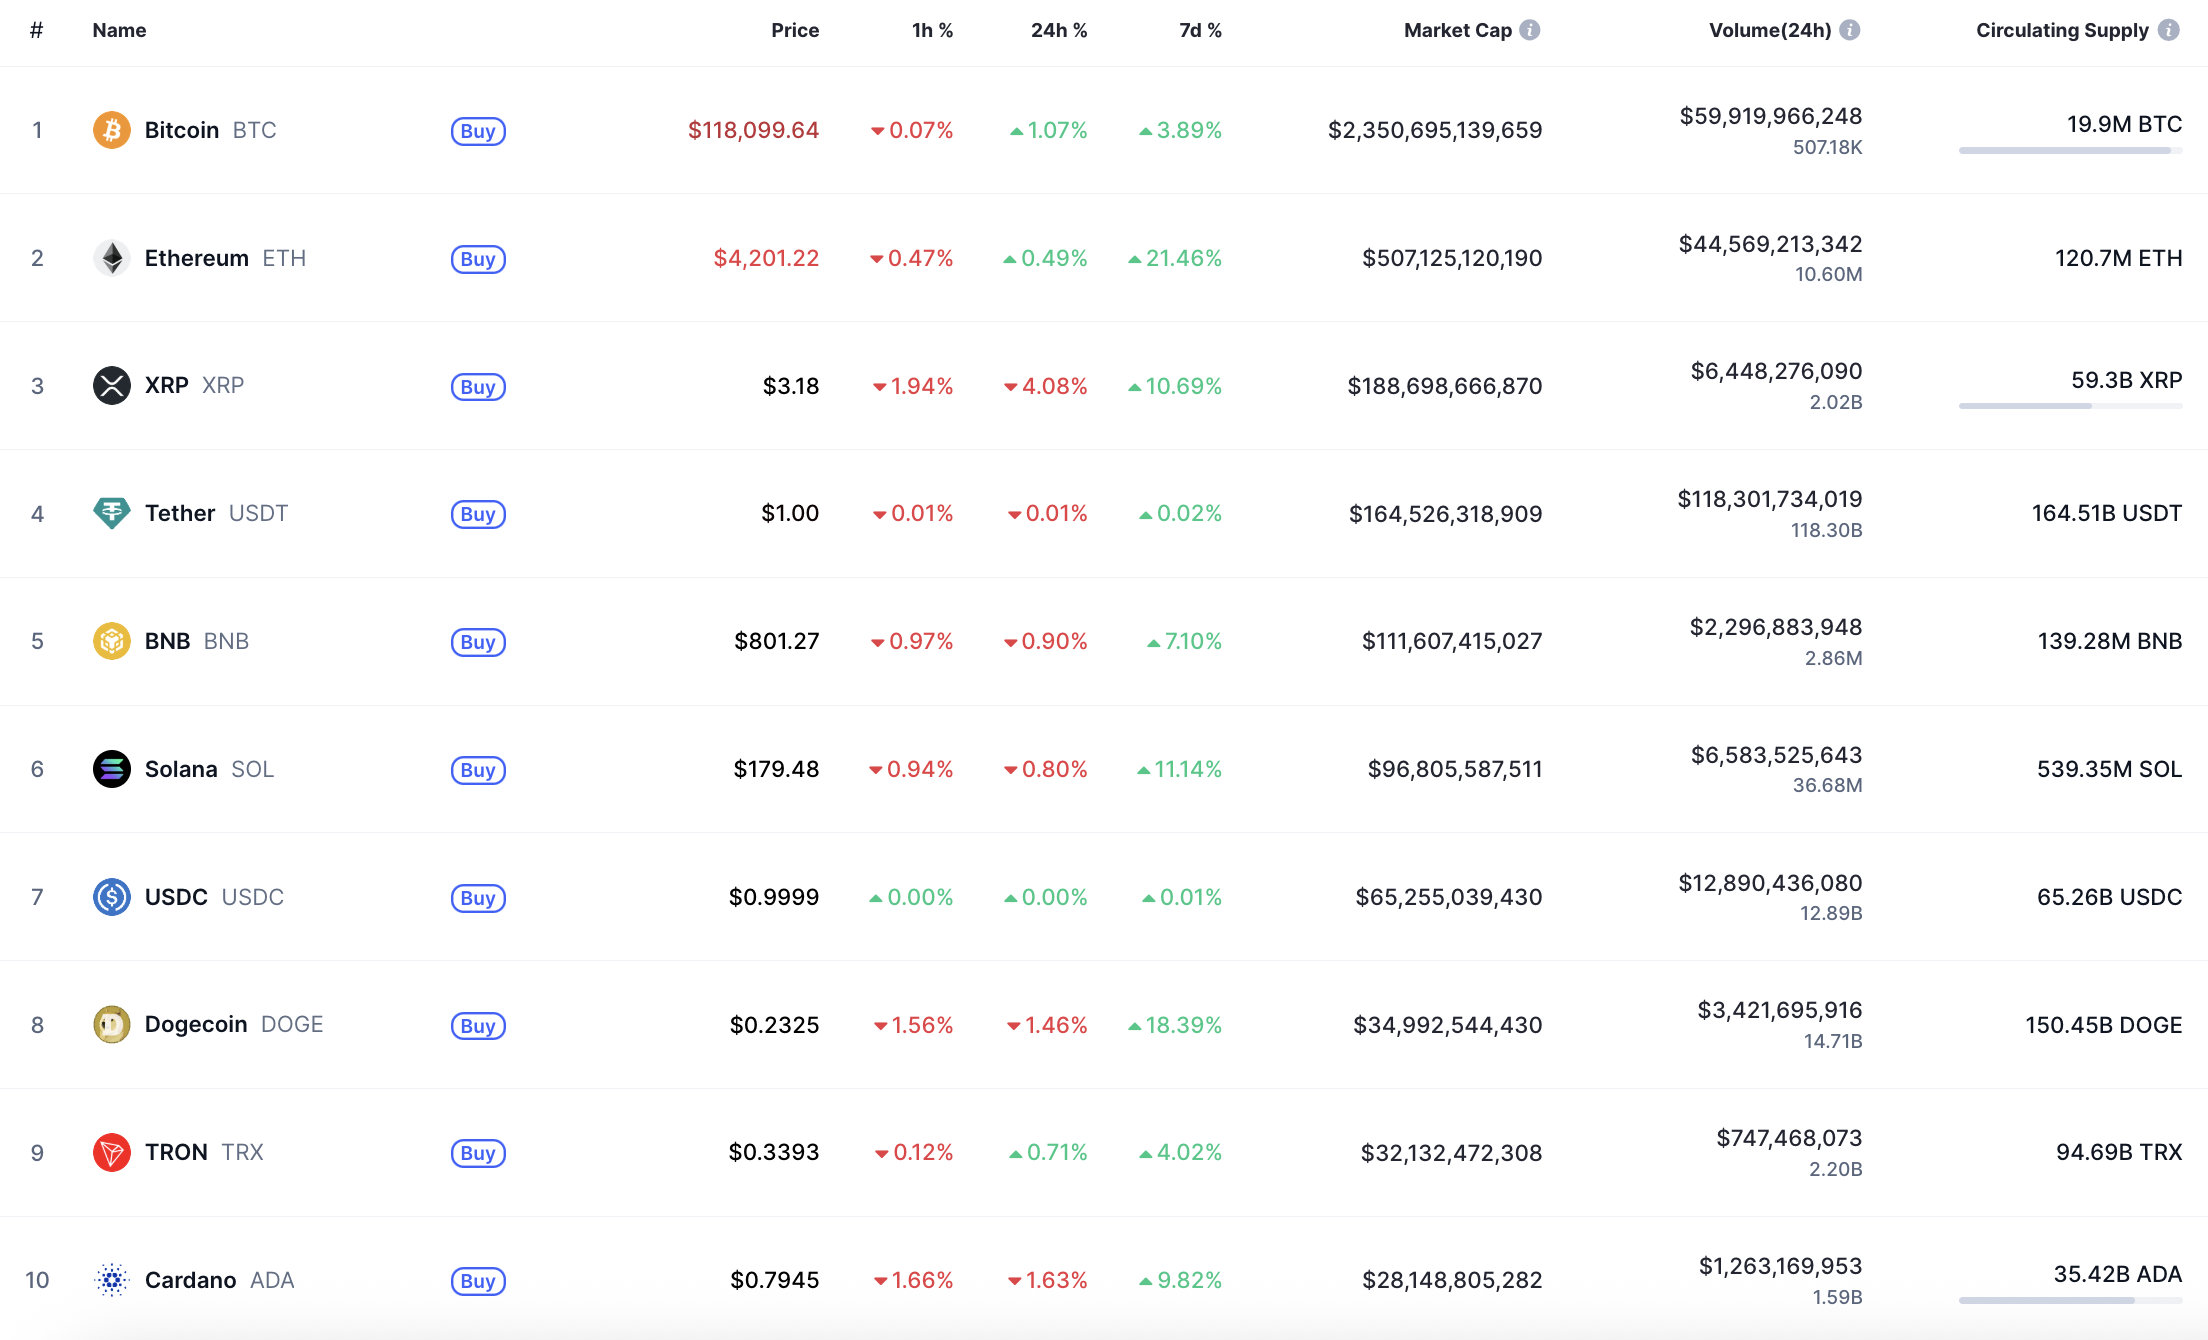The height and width of the screenshot is (1340, 2208).
Task: Open the USDC coin page link
Action: click(176, 897)
